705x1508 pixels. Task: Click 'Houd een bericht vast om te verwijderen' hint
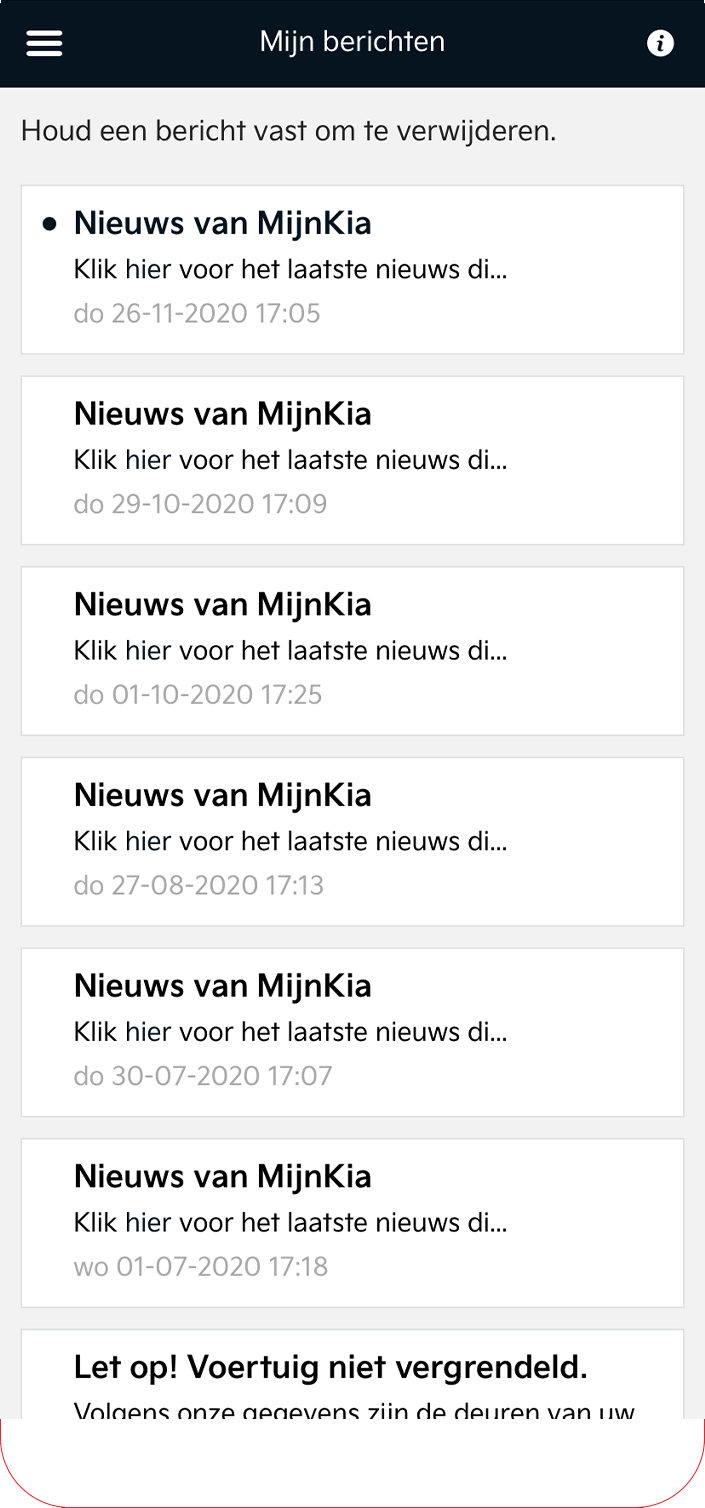click(288, 131)
